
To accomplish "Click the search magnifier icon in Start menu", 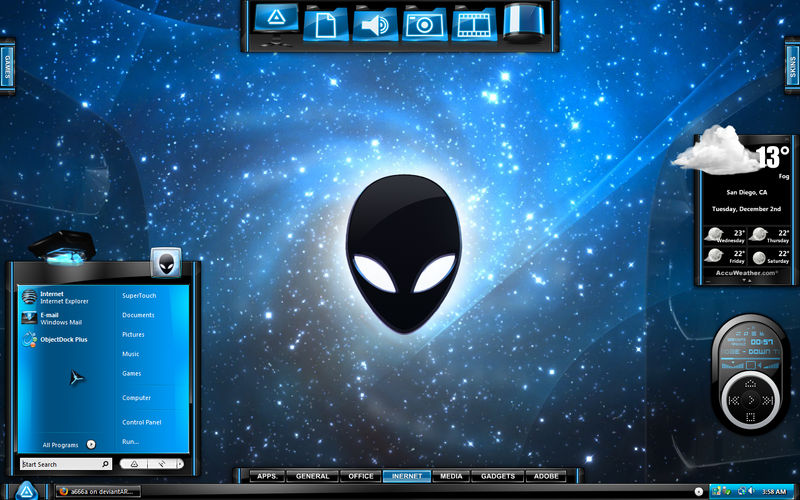I will coord(105,464).
